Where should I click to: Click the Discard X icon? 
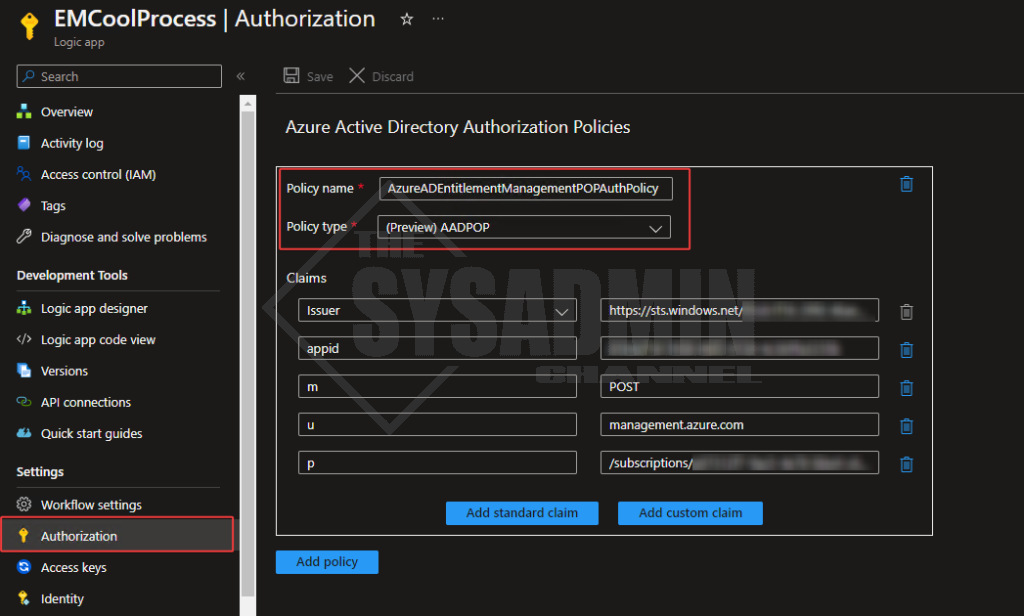pos(357,76)
